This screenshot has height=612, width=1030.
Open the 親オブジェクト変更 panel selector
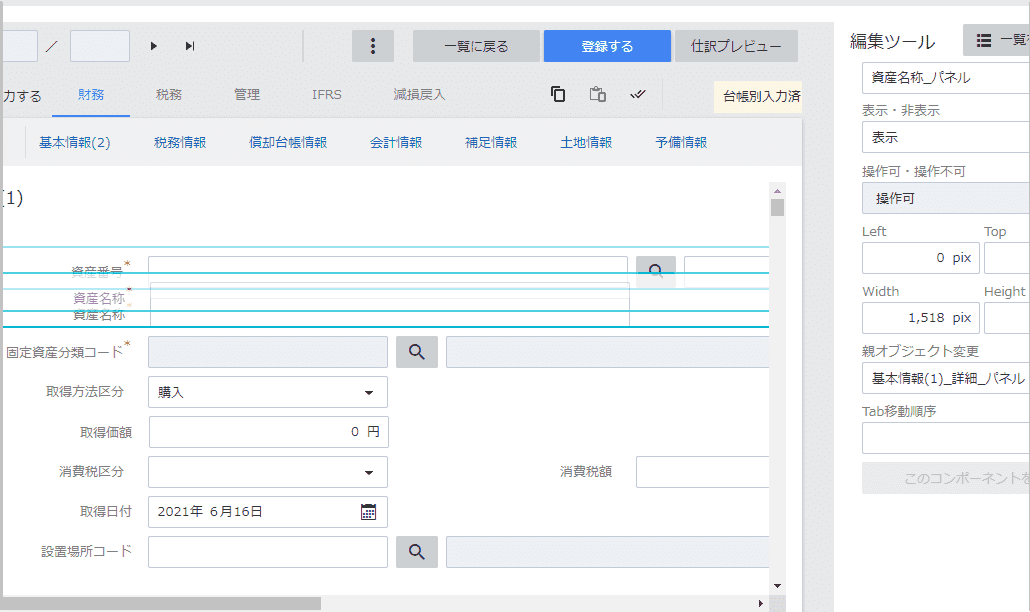pos(945,378)
